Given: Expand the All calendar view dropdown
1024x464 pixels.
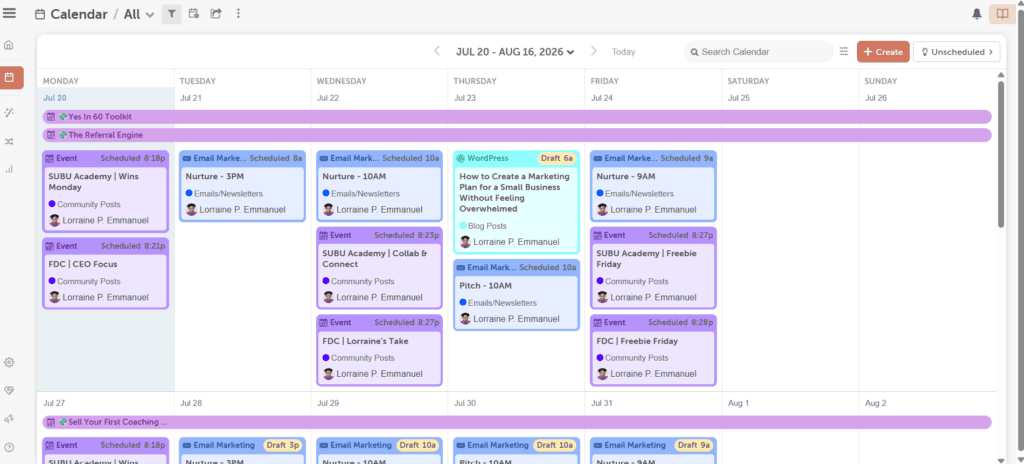Looking at the screenshot, I should 139,14.
